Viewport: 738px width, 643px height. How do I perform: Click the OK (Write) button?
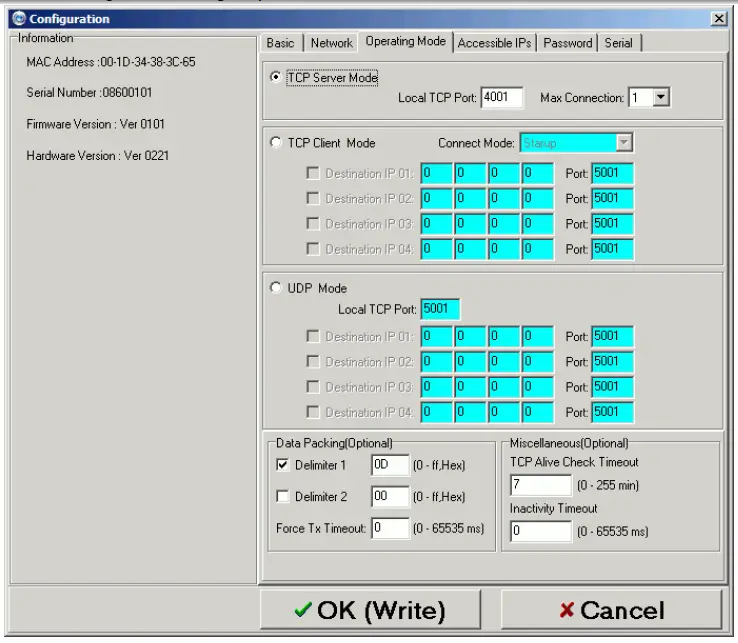click(370, 610)
